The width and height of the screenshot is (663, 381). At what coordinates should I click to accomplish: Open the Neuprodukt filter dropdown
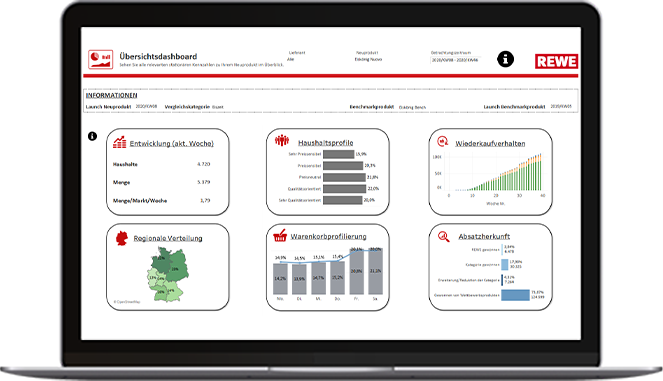pos(368,60)
